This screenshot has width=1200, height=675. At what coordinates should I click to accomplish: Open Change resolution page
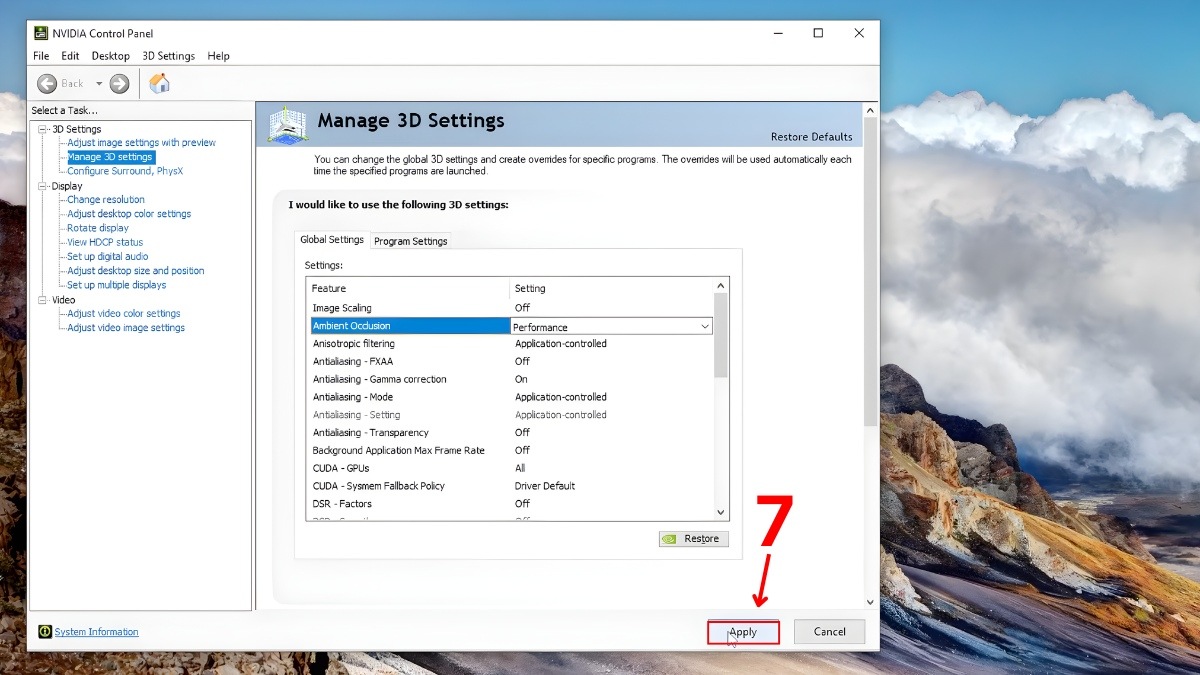pyautogui.click(x=106, y=200)
